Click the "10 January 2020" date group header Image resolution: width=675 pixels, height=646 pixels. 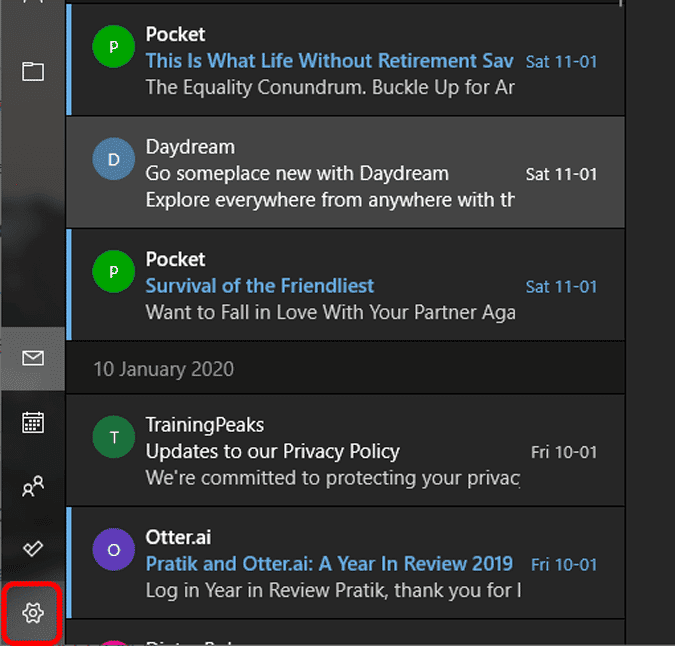pos(164,369)
